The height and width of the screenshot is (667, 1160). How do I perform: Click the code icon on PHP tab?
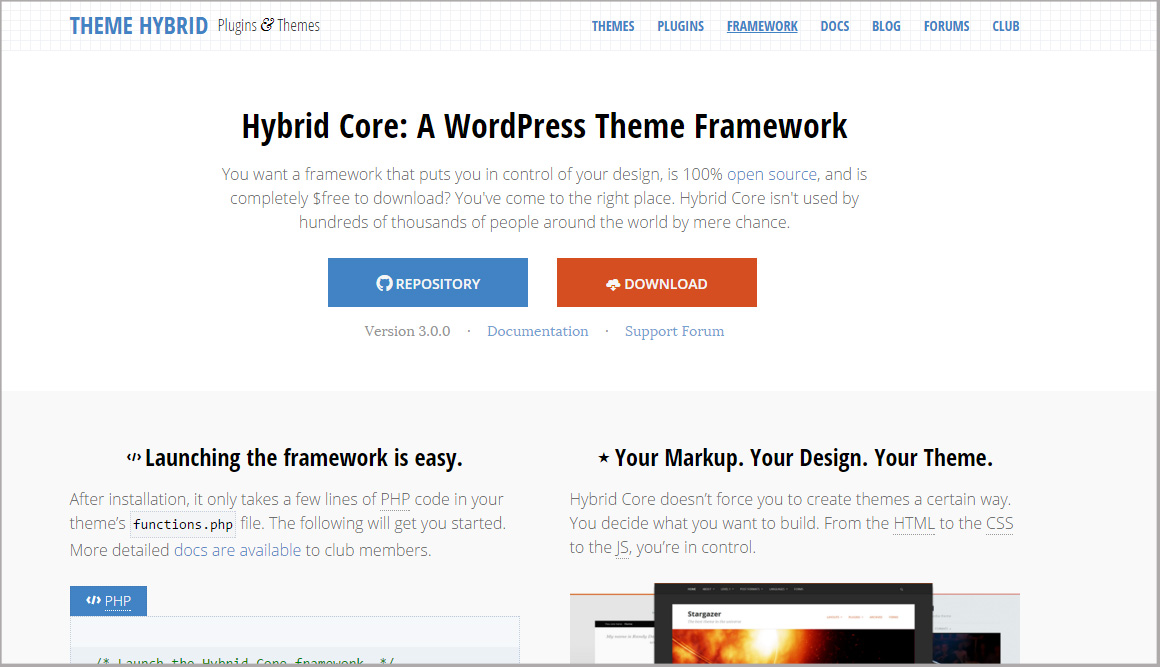pyautogui.click(x=93, y=600)
